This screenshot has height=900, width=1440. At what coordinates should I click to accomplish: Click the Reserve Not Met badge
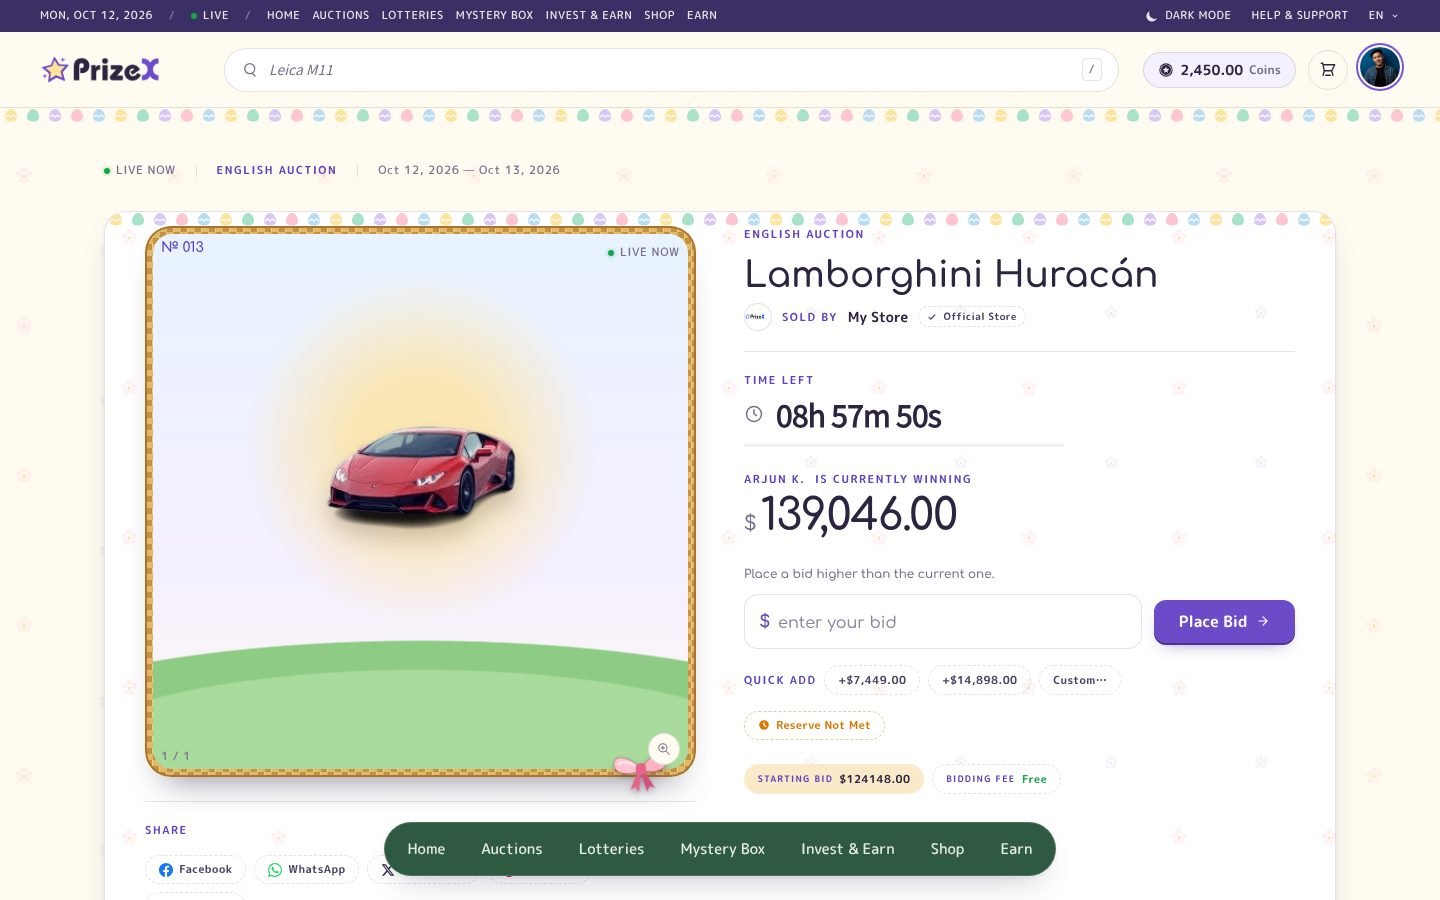click(814, 725)
